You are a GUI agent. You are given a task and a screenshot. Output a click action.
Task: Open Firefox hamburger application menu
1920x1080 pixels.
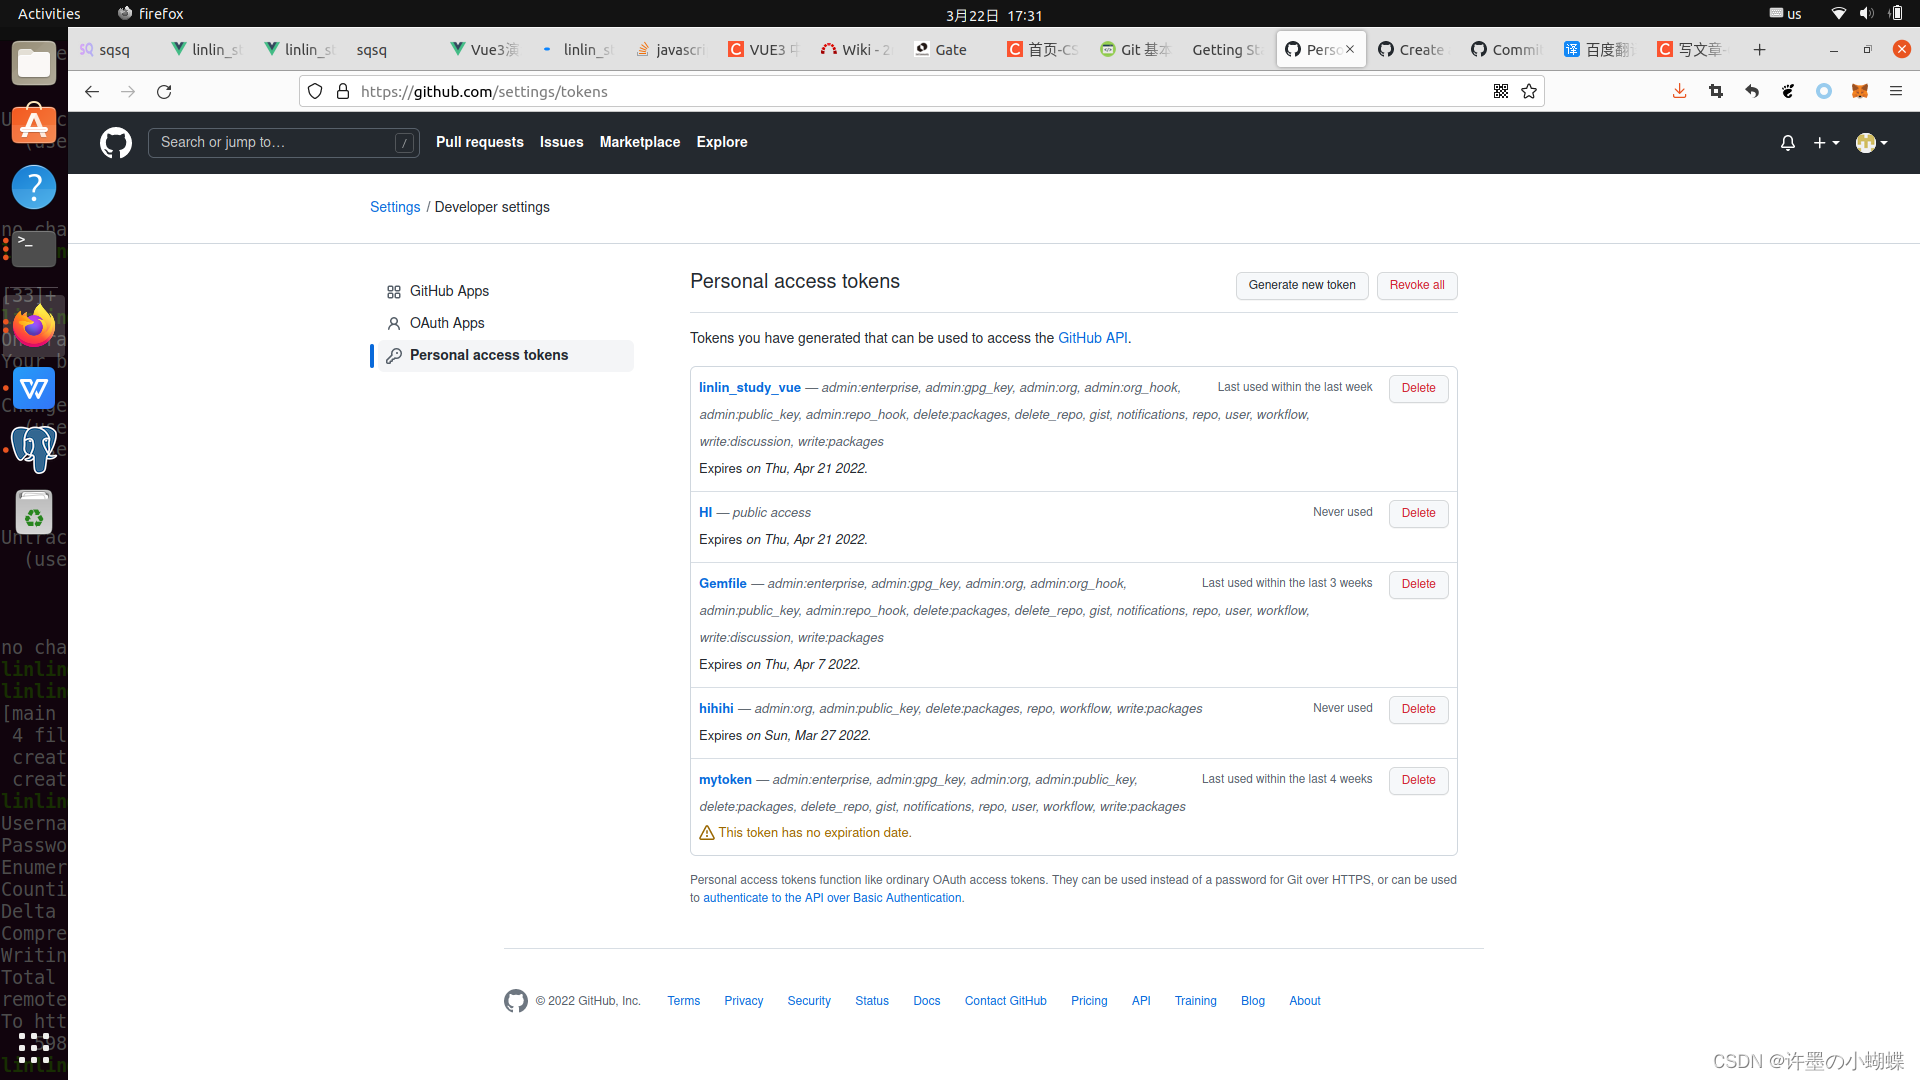coord(1896,92)
